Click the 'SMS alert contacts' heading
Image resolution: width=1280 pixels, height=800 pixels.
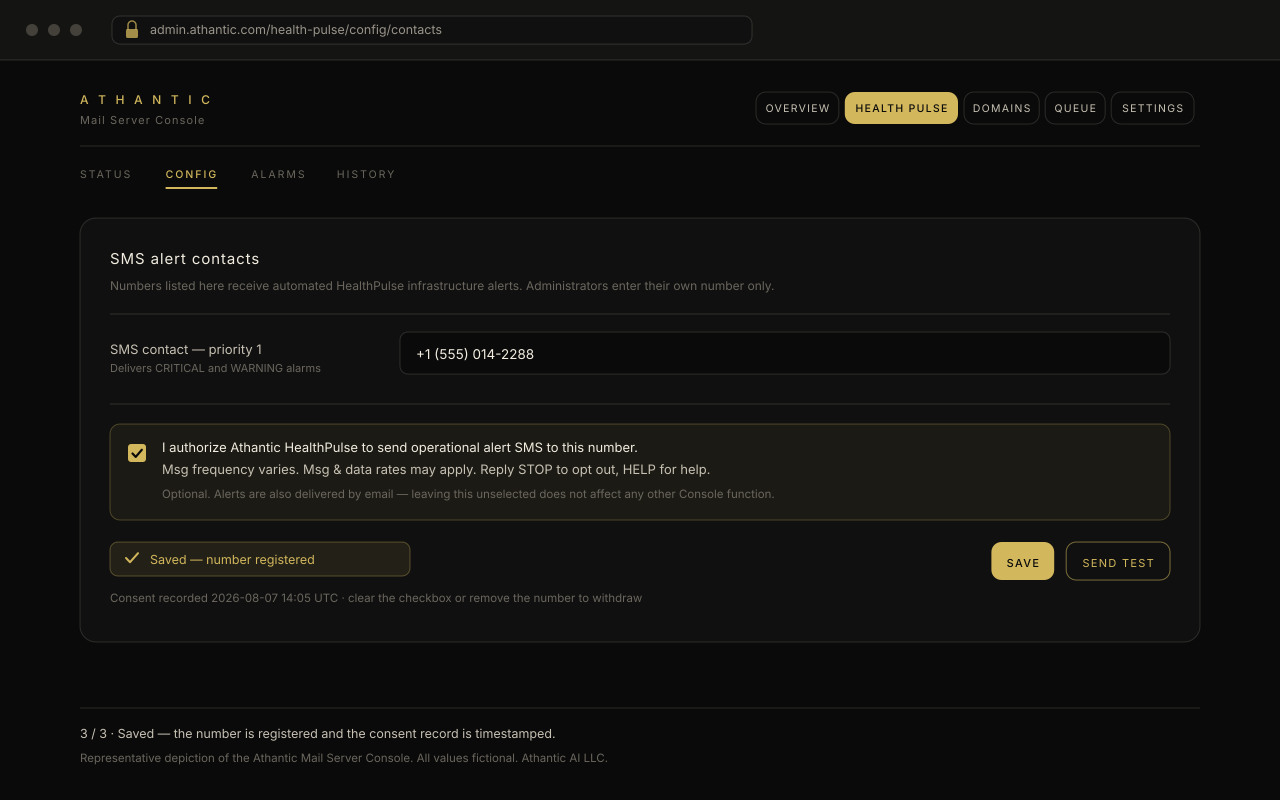point(185,259)
